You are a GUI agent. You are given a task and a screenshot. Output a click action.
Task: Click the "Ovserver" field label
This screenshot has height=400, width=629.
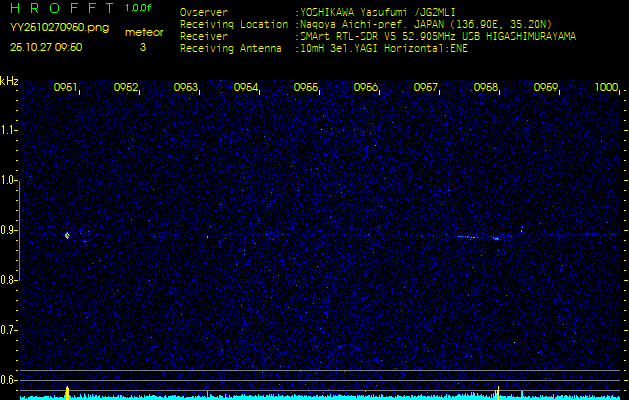click(204, 12)
